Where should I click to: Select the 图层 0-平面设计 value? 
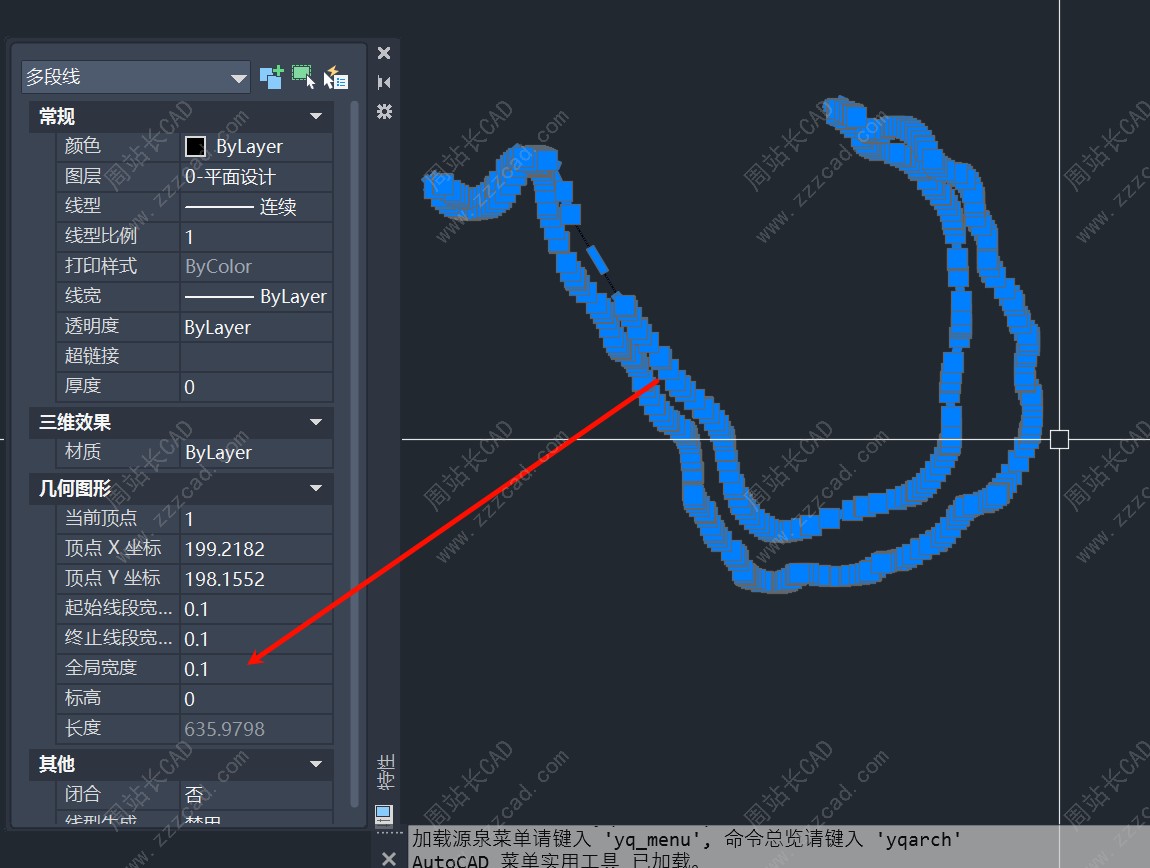pos(256,177)
